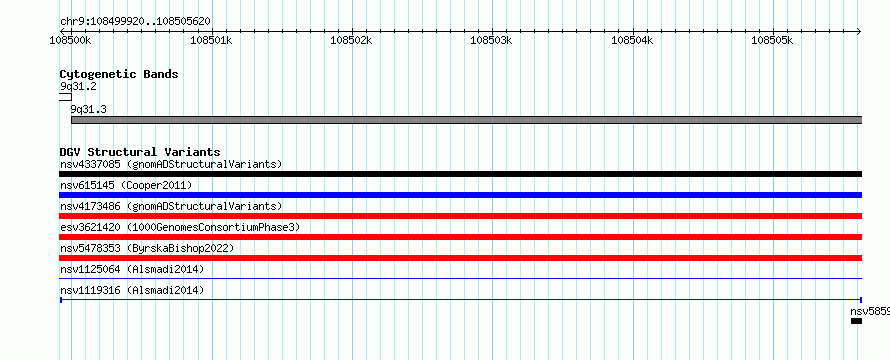Click the 108505k ruler tick label
Viewport: 890px width, 360px height.
(773, 40)
